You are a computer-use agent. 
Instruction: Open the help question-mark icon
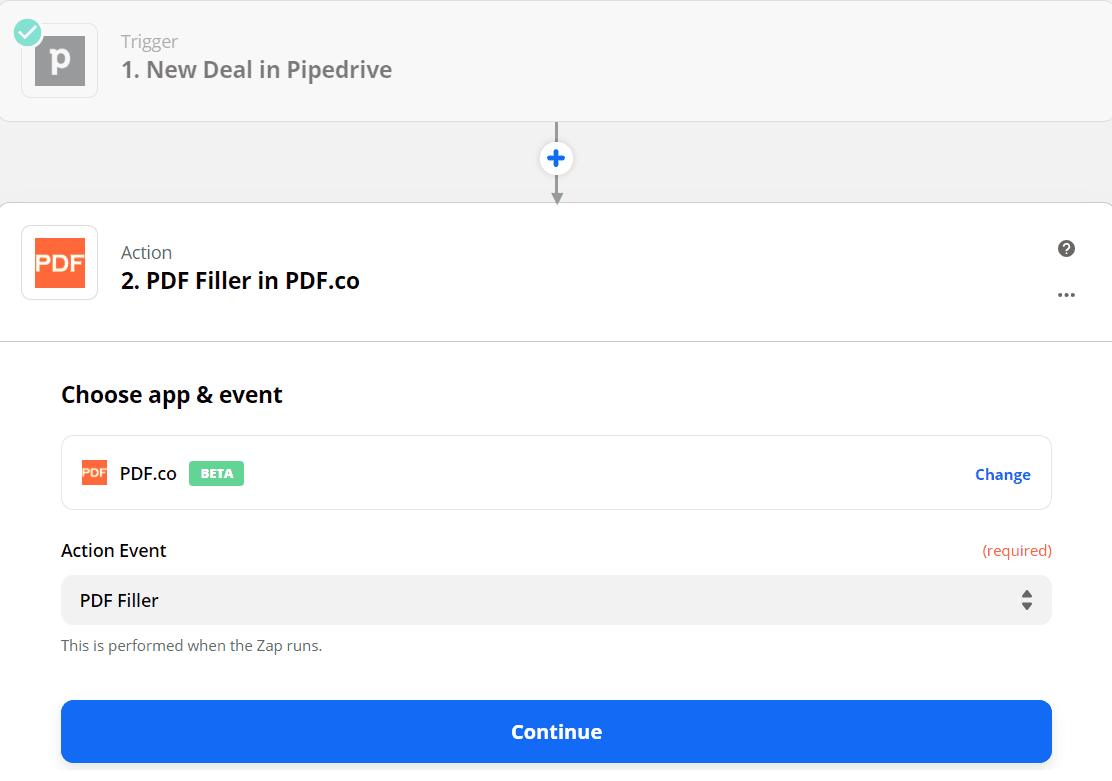[1066, 248]
